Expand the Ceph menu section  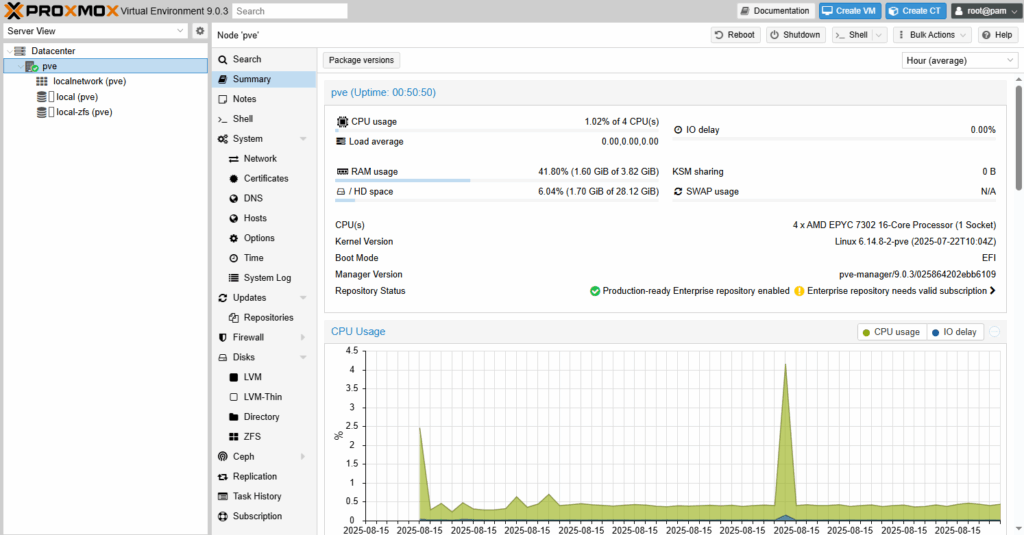pos(303,457)
